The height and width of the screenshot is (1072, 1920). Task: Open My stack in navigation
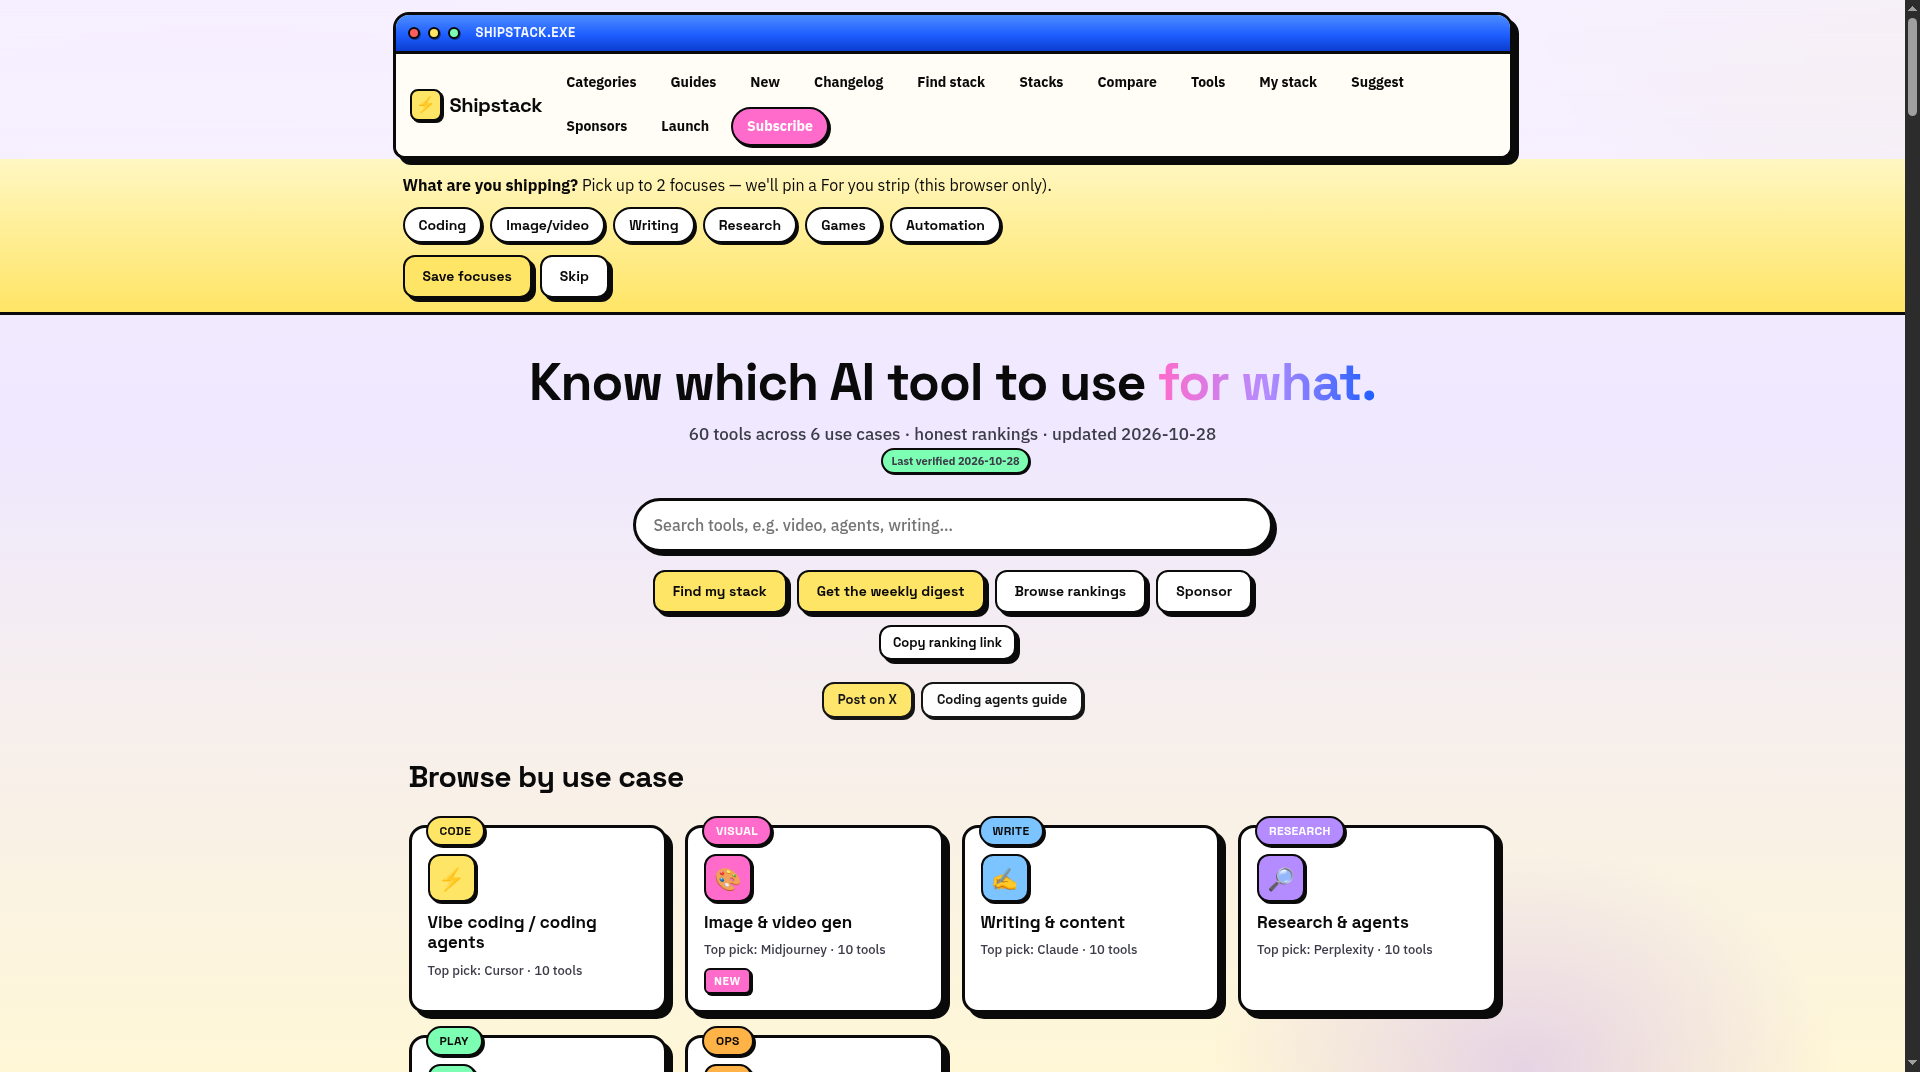tap(1288, 82)
